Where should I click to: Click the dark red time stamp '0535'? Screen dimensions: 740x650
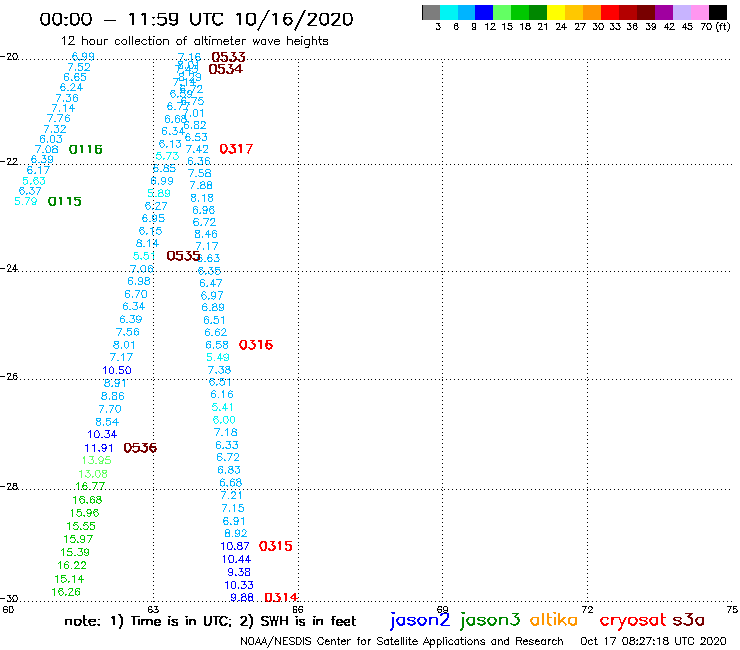click(x=184, y=256)
